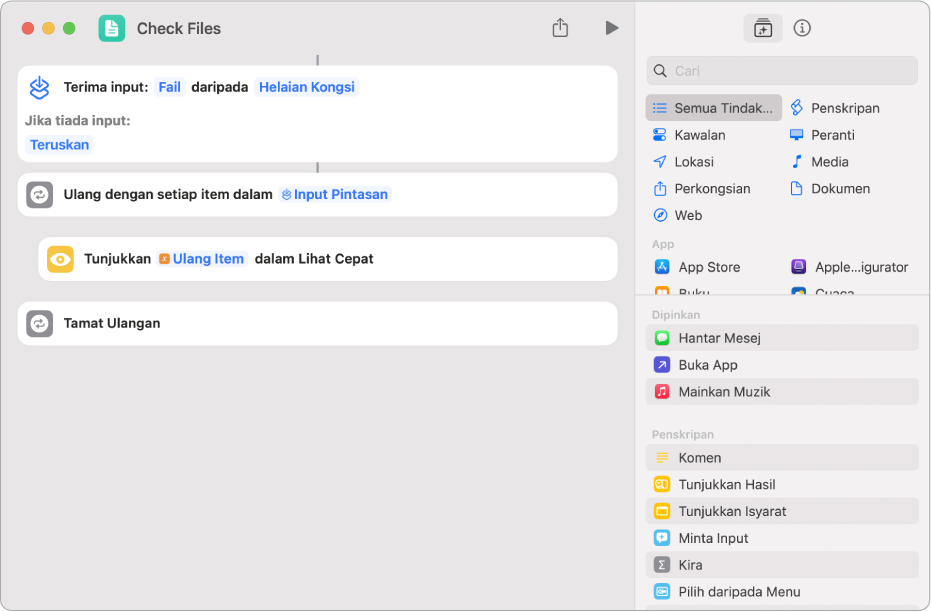The image size is (931, 612).
Task: Click the Lokasi arrow icon
Action: tap(660, 161)
